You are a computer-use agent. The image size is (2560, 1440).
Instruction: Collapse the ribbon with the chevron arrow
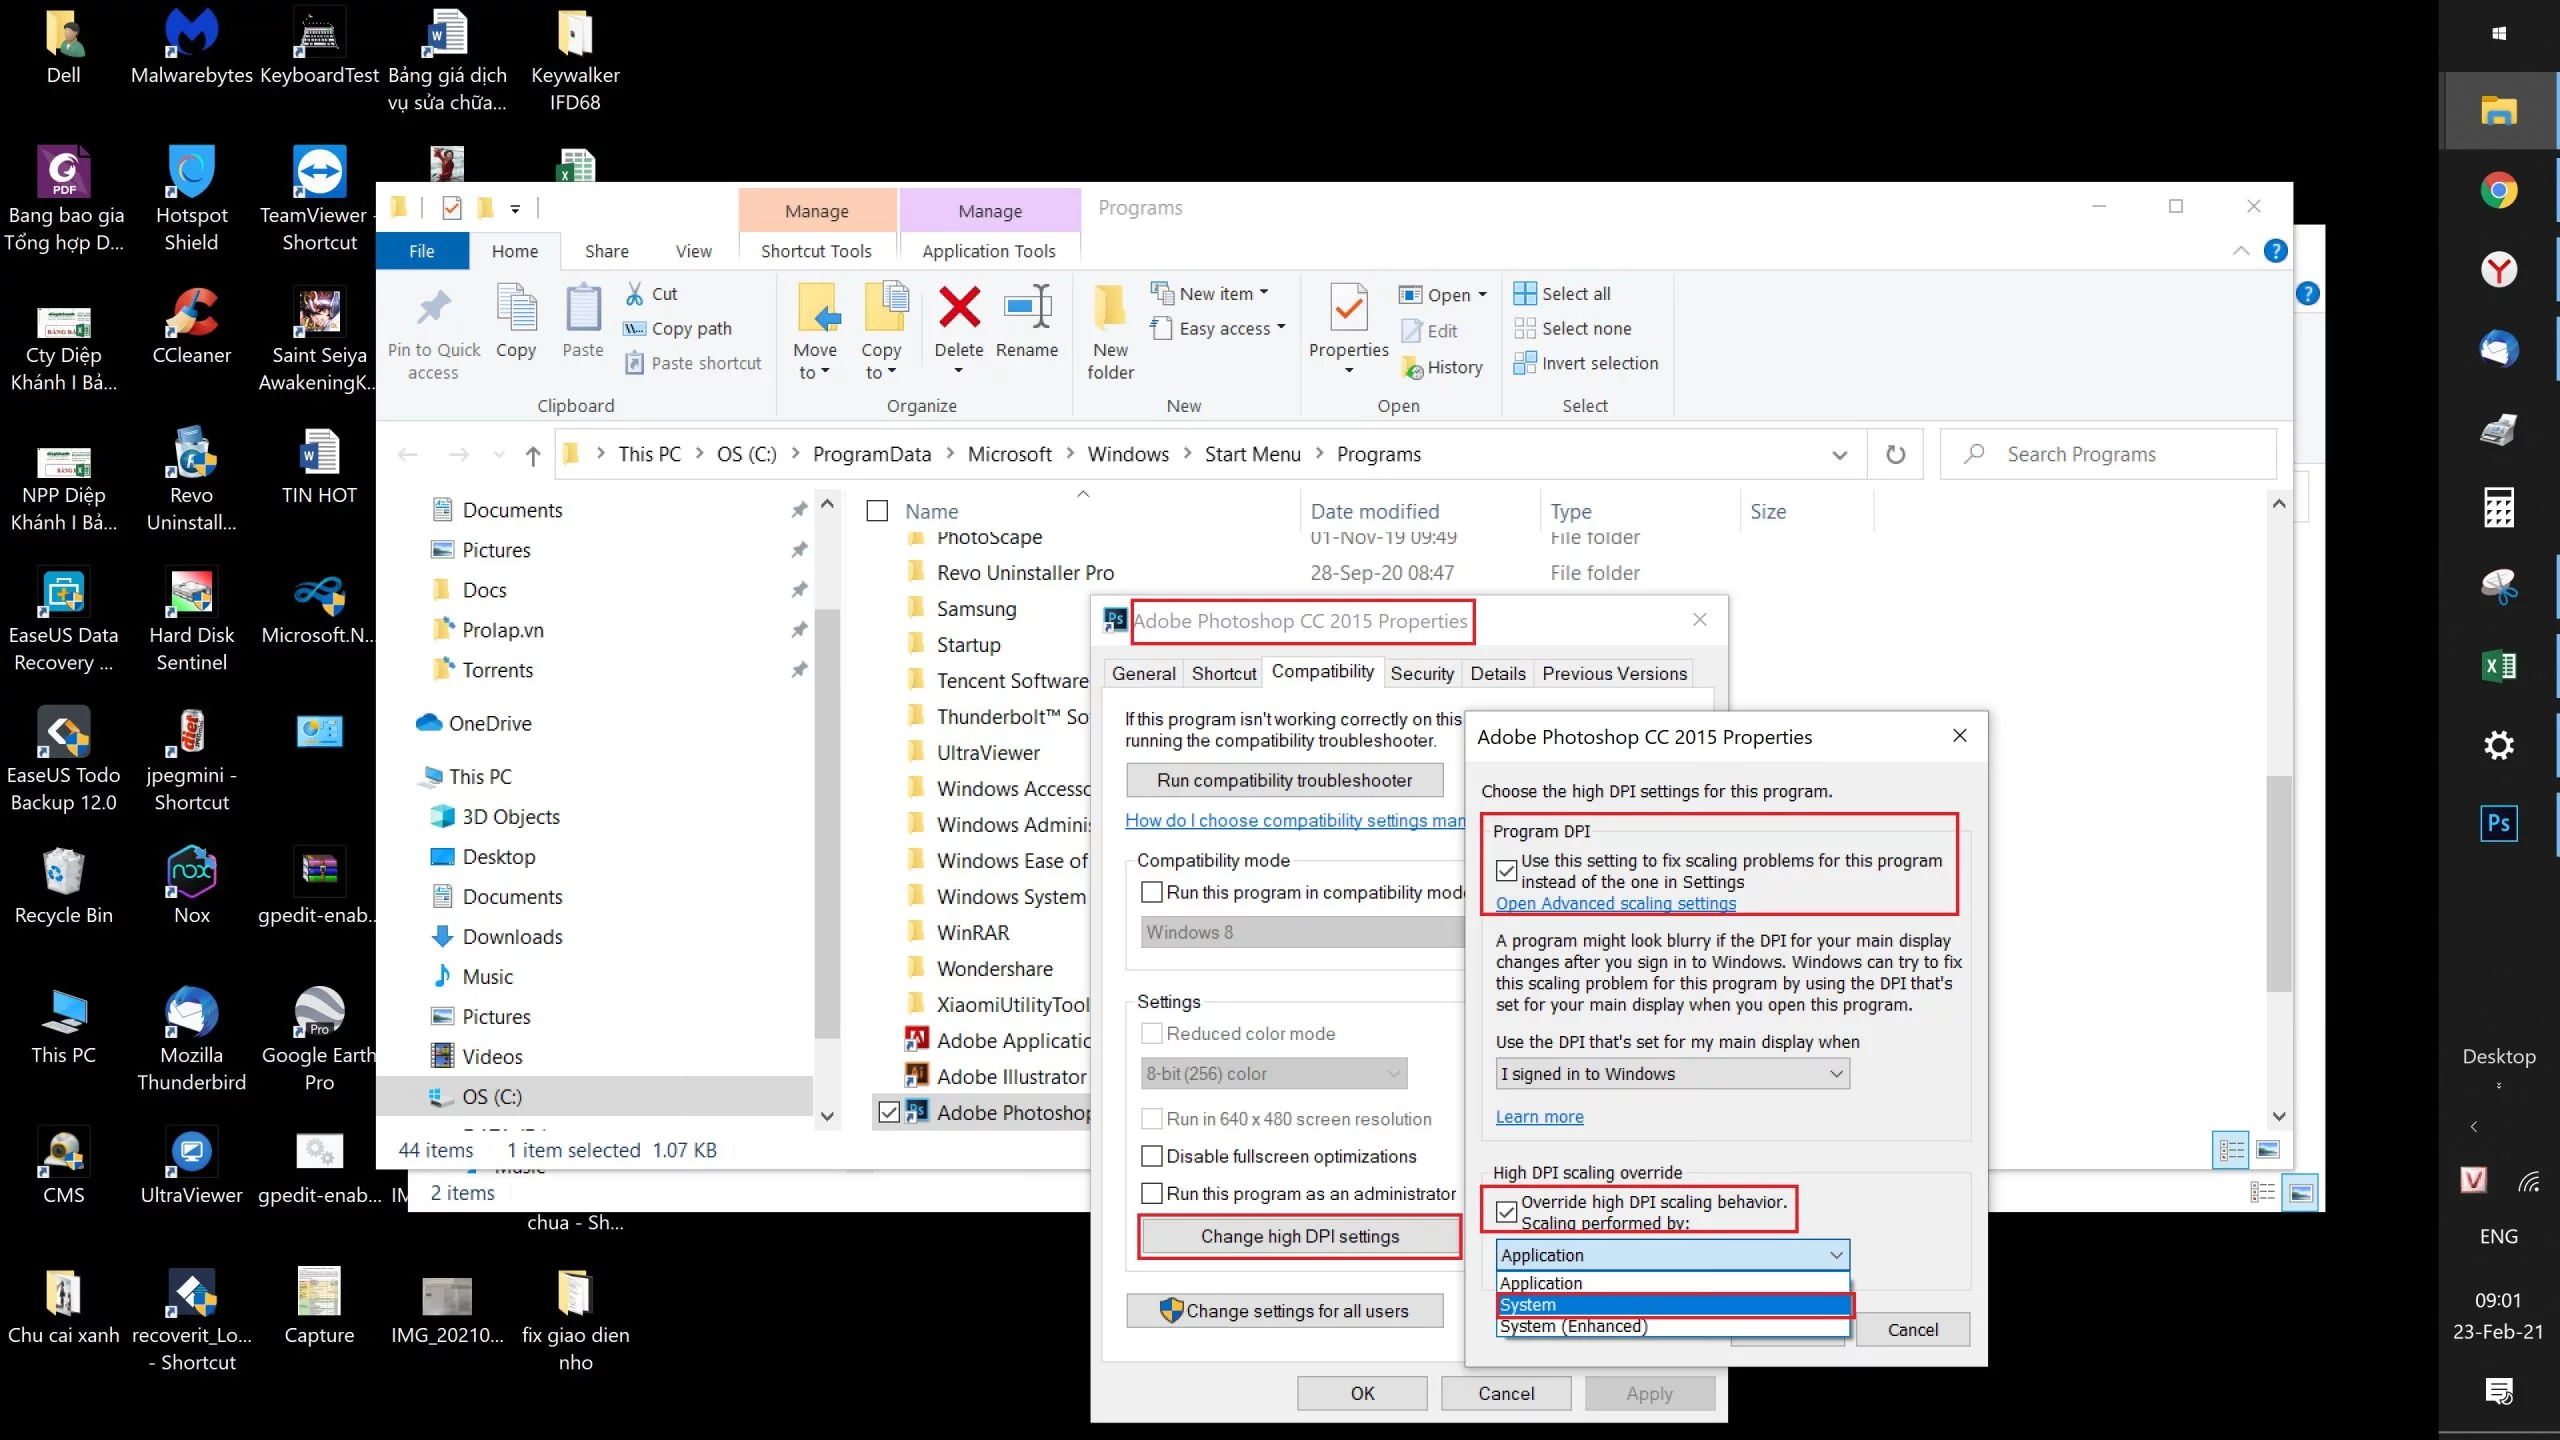[x=2241, y=251]
